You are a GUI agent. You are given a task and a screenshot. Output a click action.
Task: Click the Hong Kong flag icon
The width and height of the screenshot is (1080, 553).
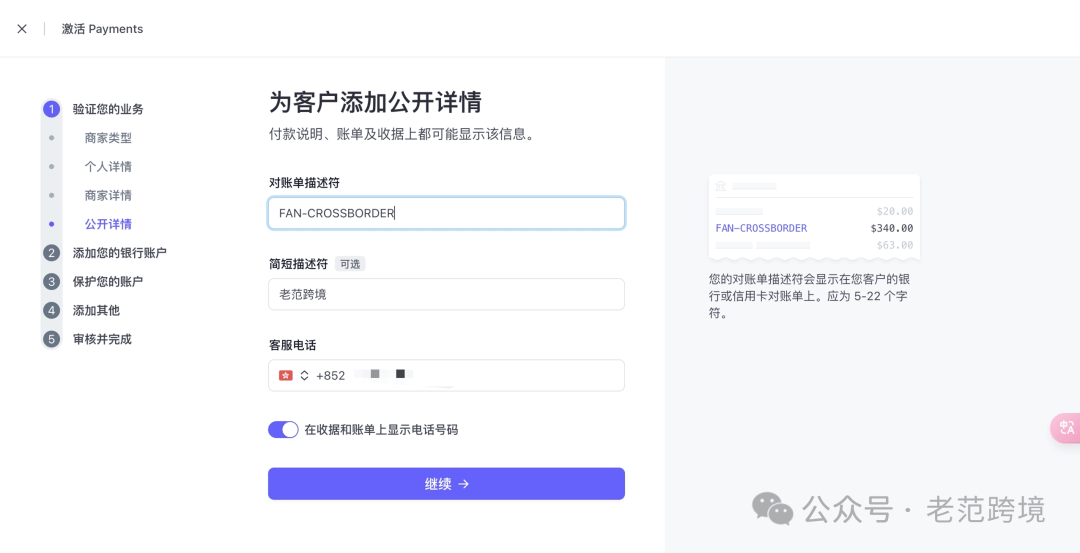tap(285, 375)
